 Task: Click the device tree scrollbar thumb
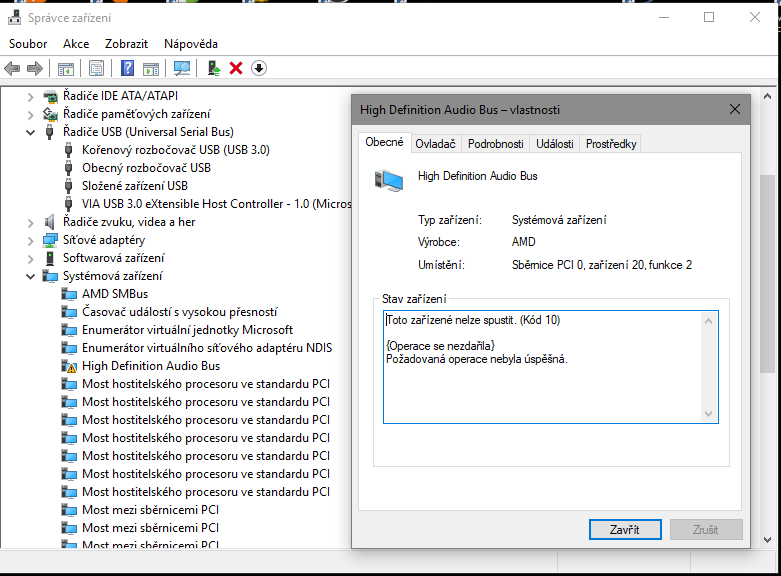[x=768, y=274]
